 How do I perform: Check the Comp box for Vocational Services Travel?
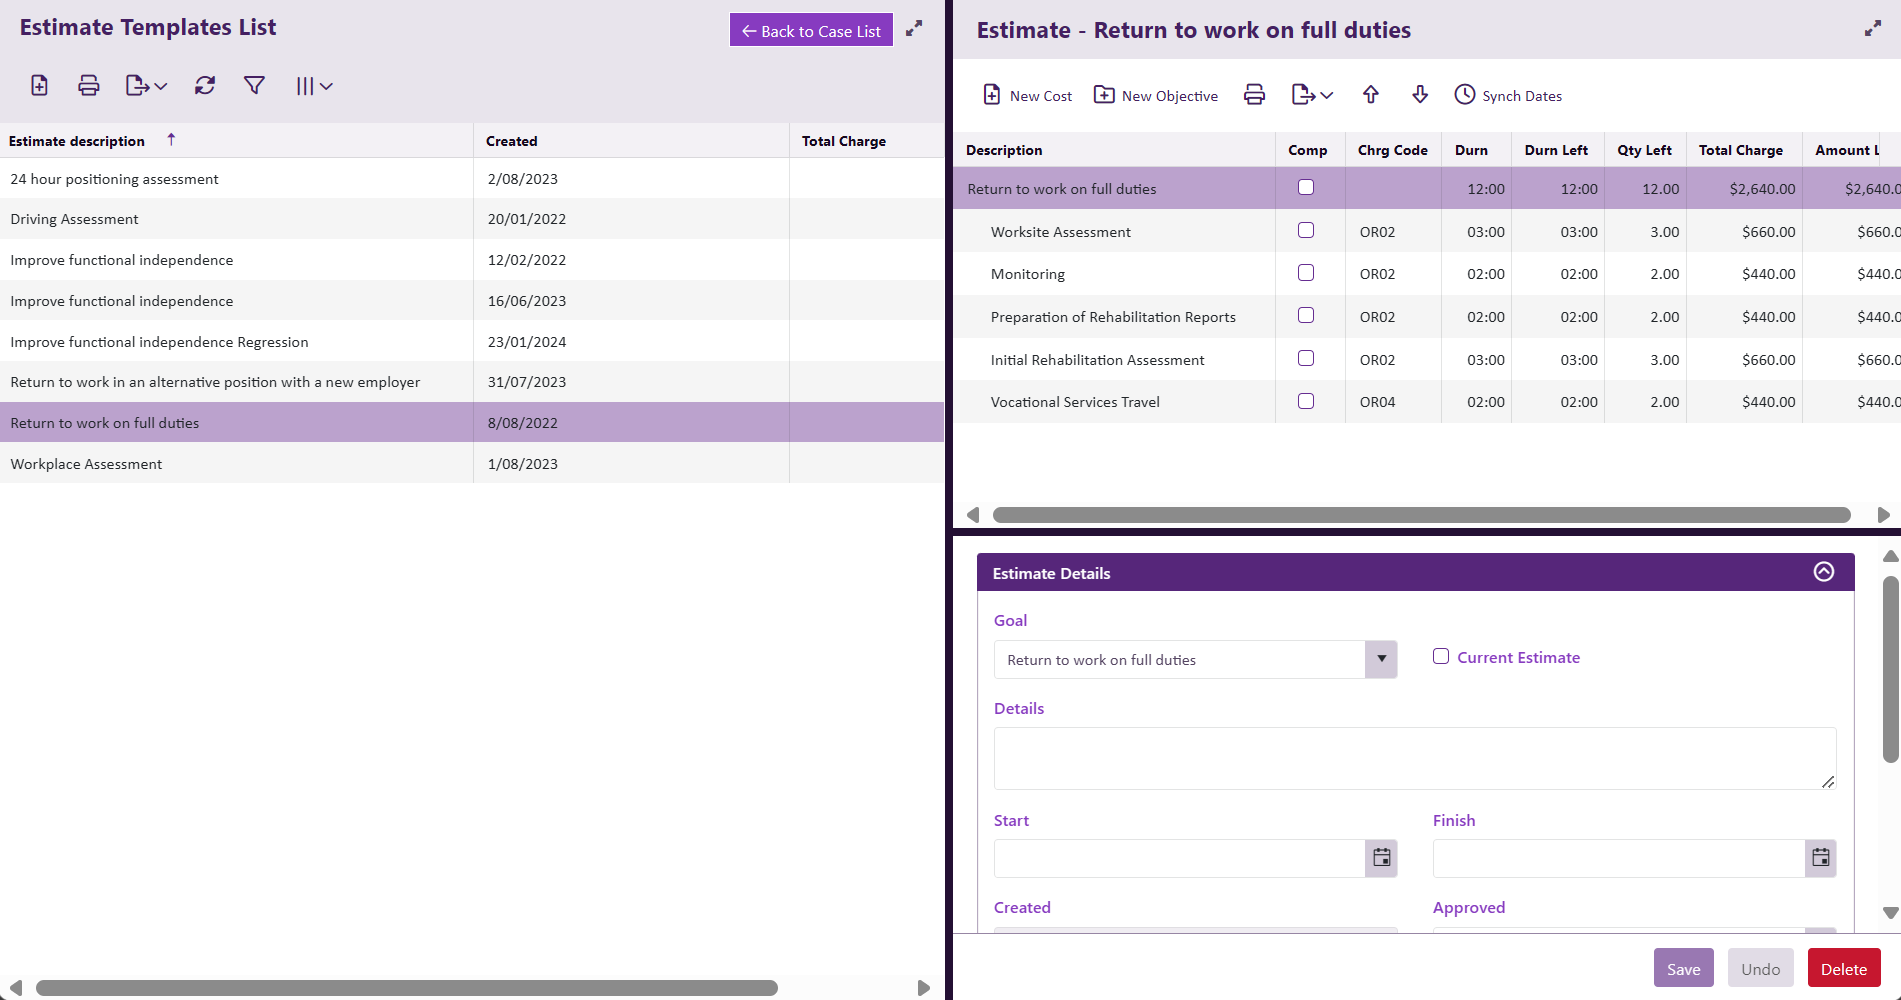[1306, 402]
